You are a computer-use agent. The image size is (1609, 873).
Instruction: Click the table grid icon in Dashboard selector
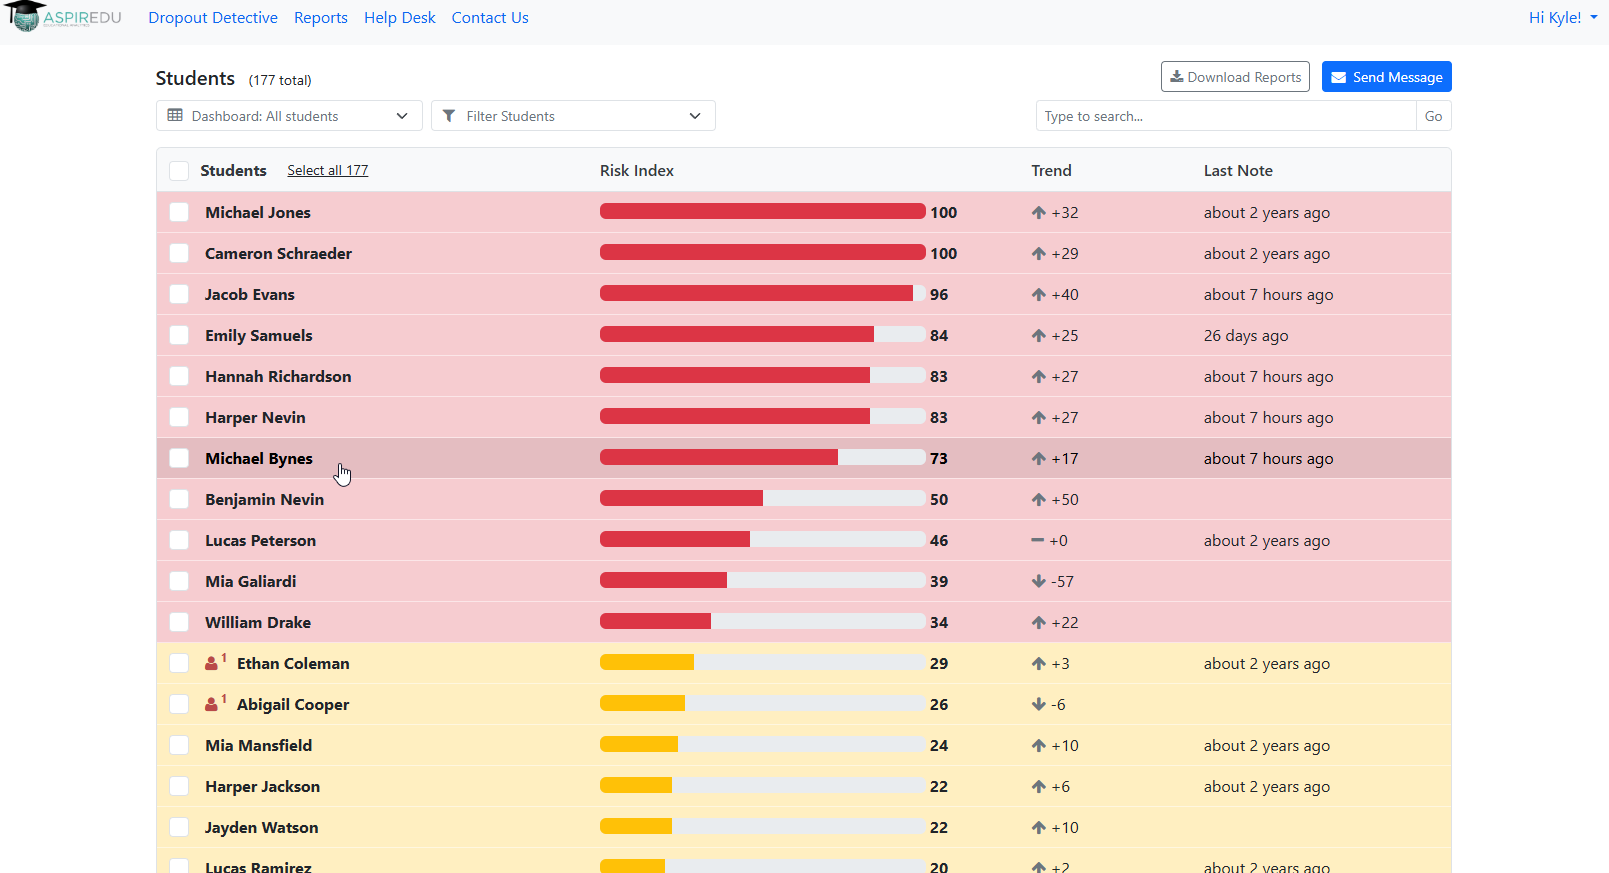point(175,115)
